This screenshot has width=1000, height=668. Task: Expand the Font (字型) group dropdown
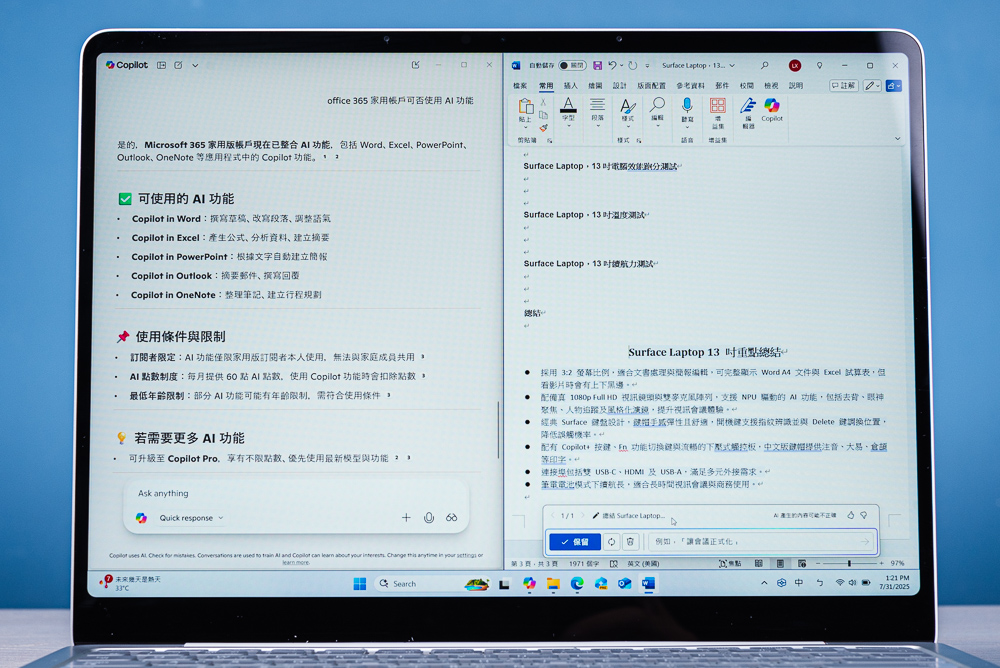(x=568, y=126)
